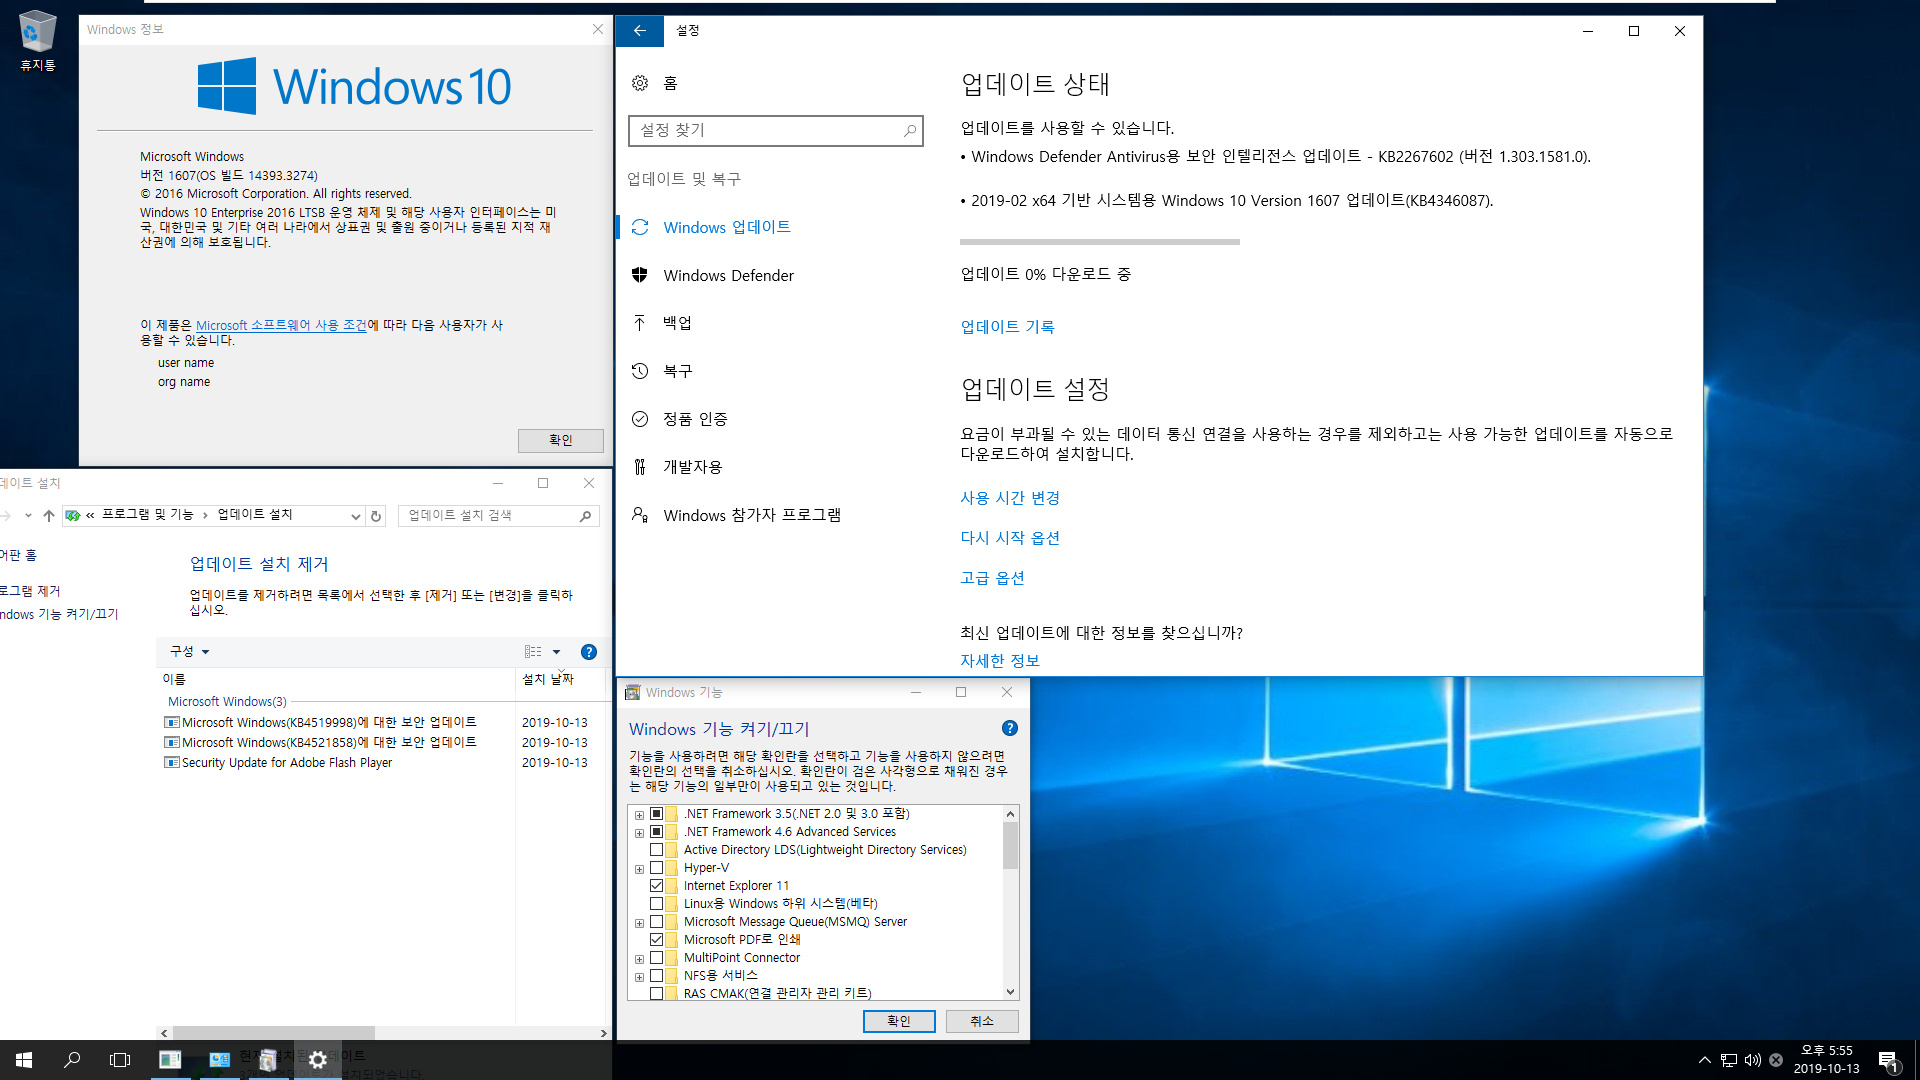
Task: Expand the NFS용 서비스 node
Action: click(640, 977)
